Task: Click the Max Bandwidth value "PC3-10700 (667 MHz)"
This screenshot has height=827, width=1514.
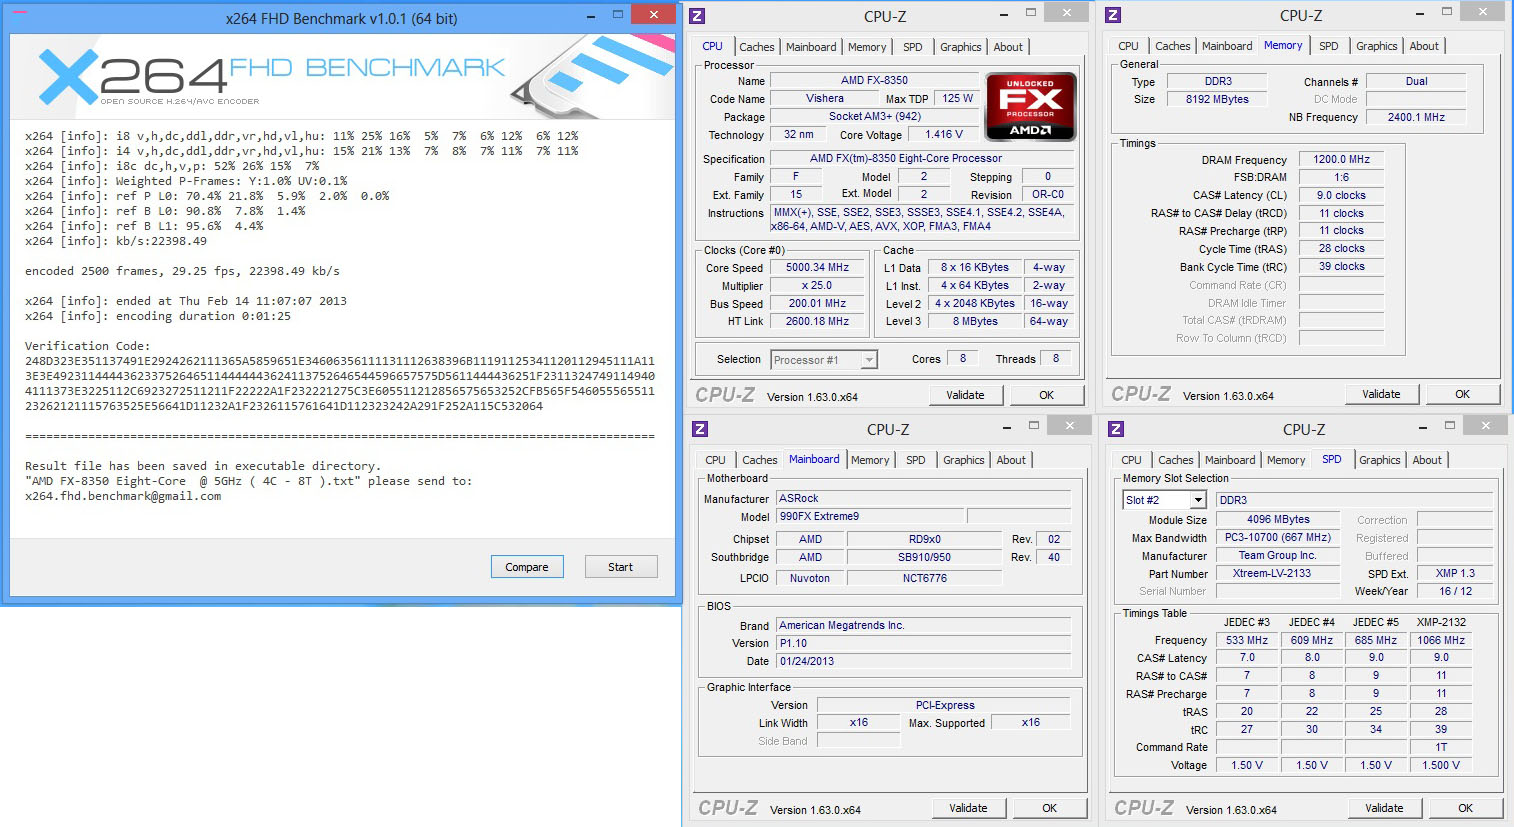Action: [1277, 537]
